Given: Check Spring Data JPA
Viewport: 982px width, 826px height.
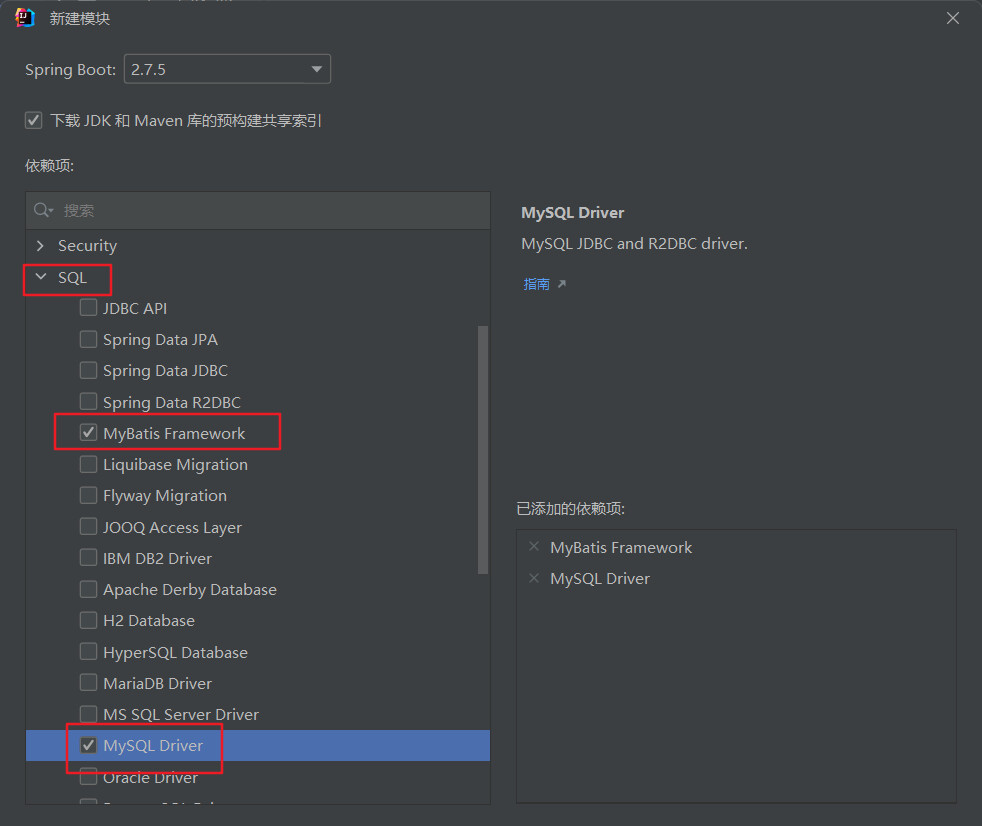Looking at the screenshot, I should tap(88, 339).
